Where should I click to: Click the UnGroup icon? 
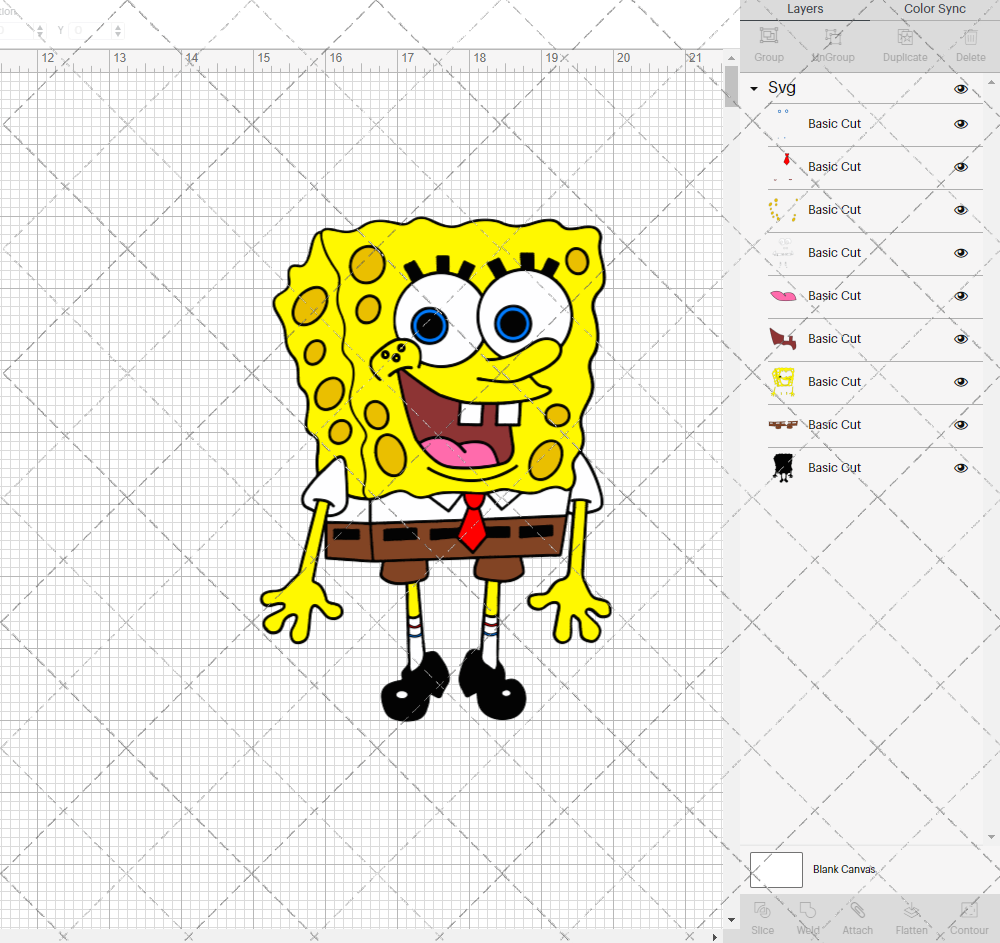tap(833, 36)
